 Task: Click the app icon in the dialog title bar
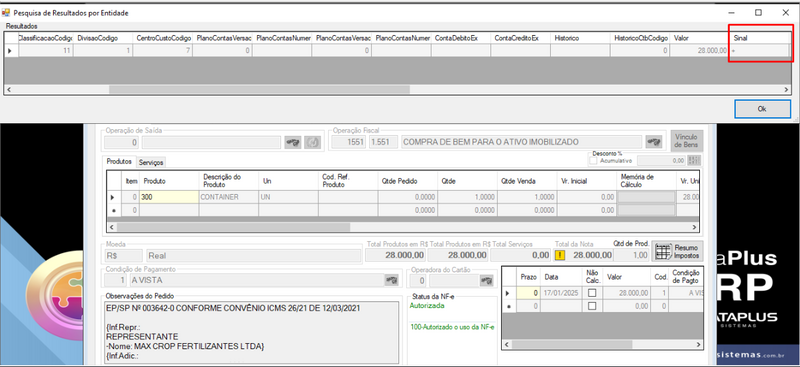point(6,13)
